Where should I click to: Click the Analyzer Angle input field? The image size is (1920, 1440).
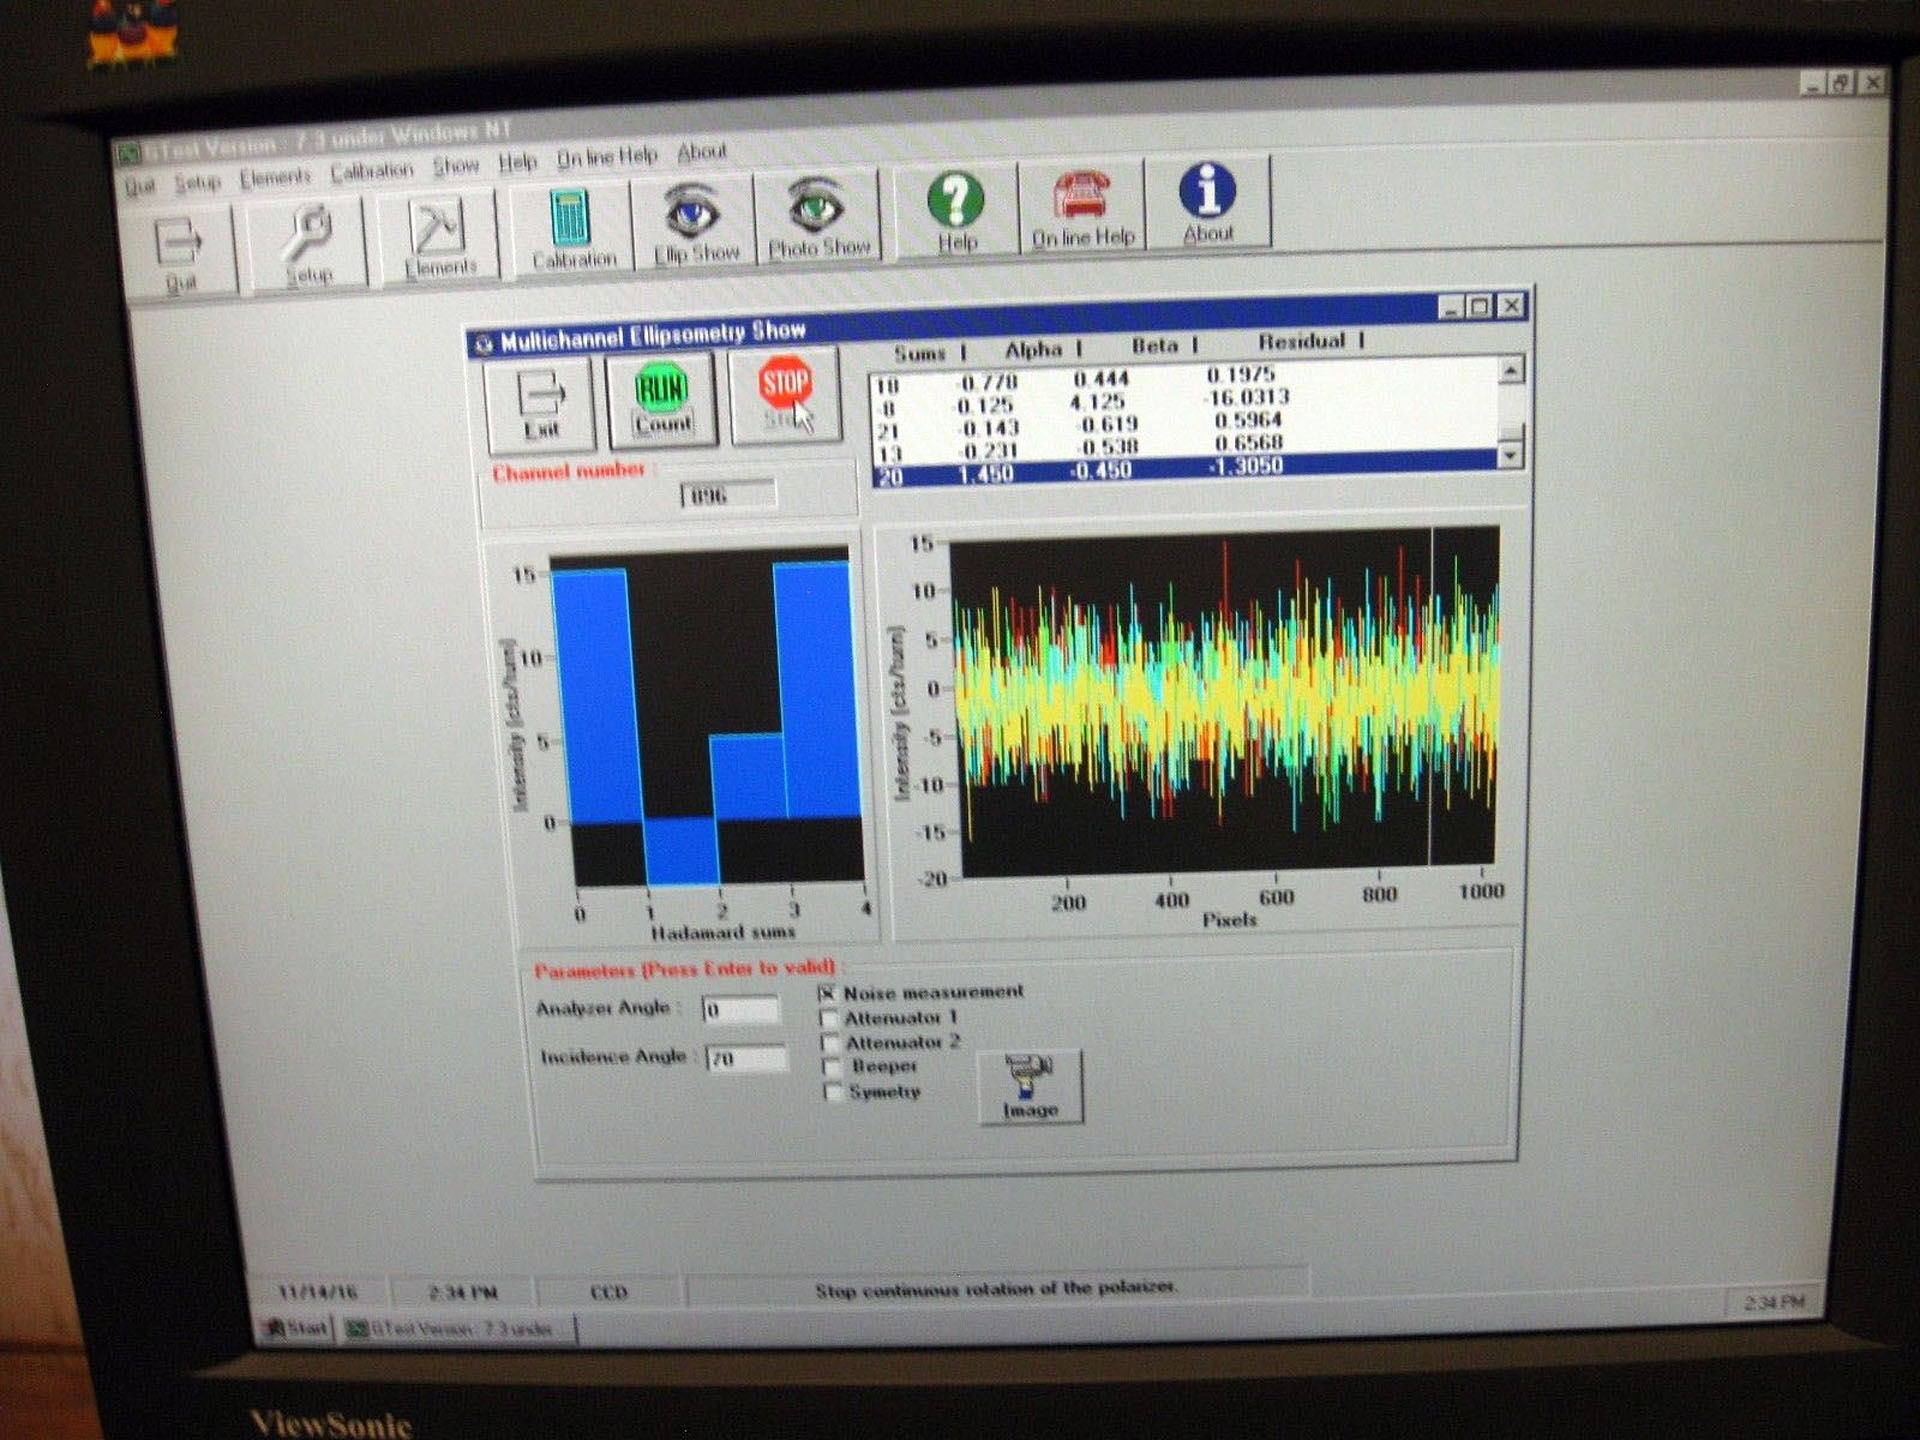740,1009
